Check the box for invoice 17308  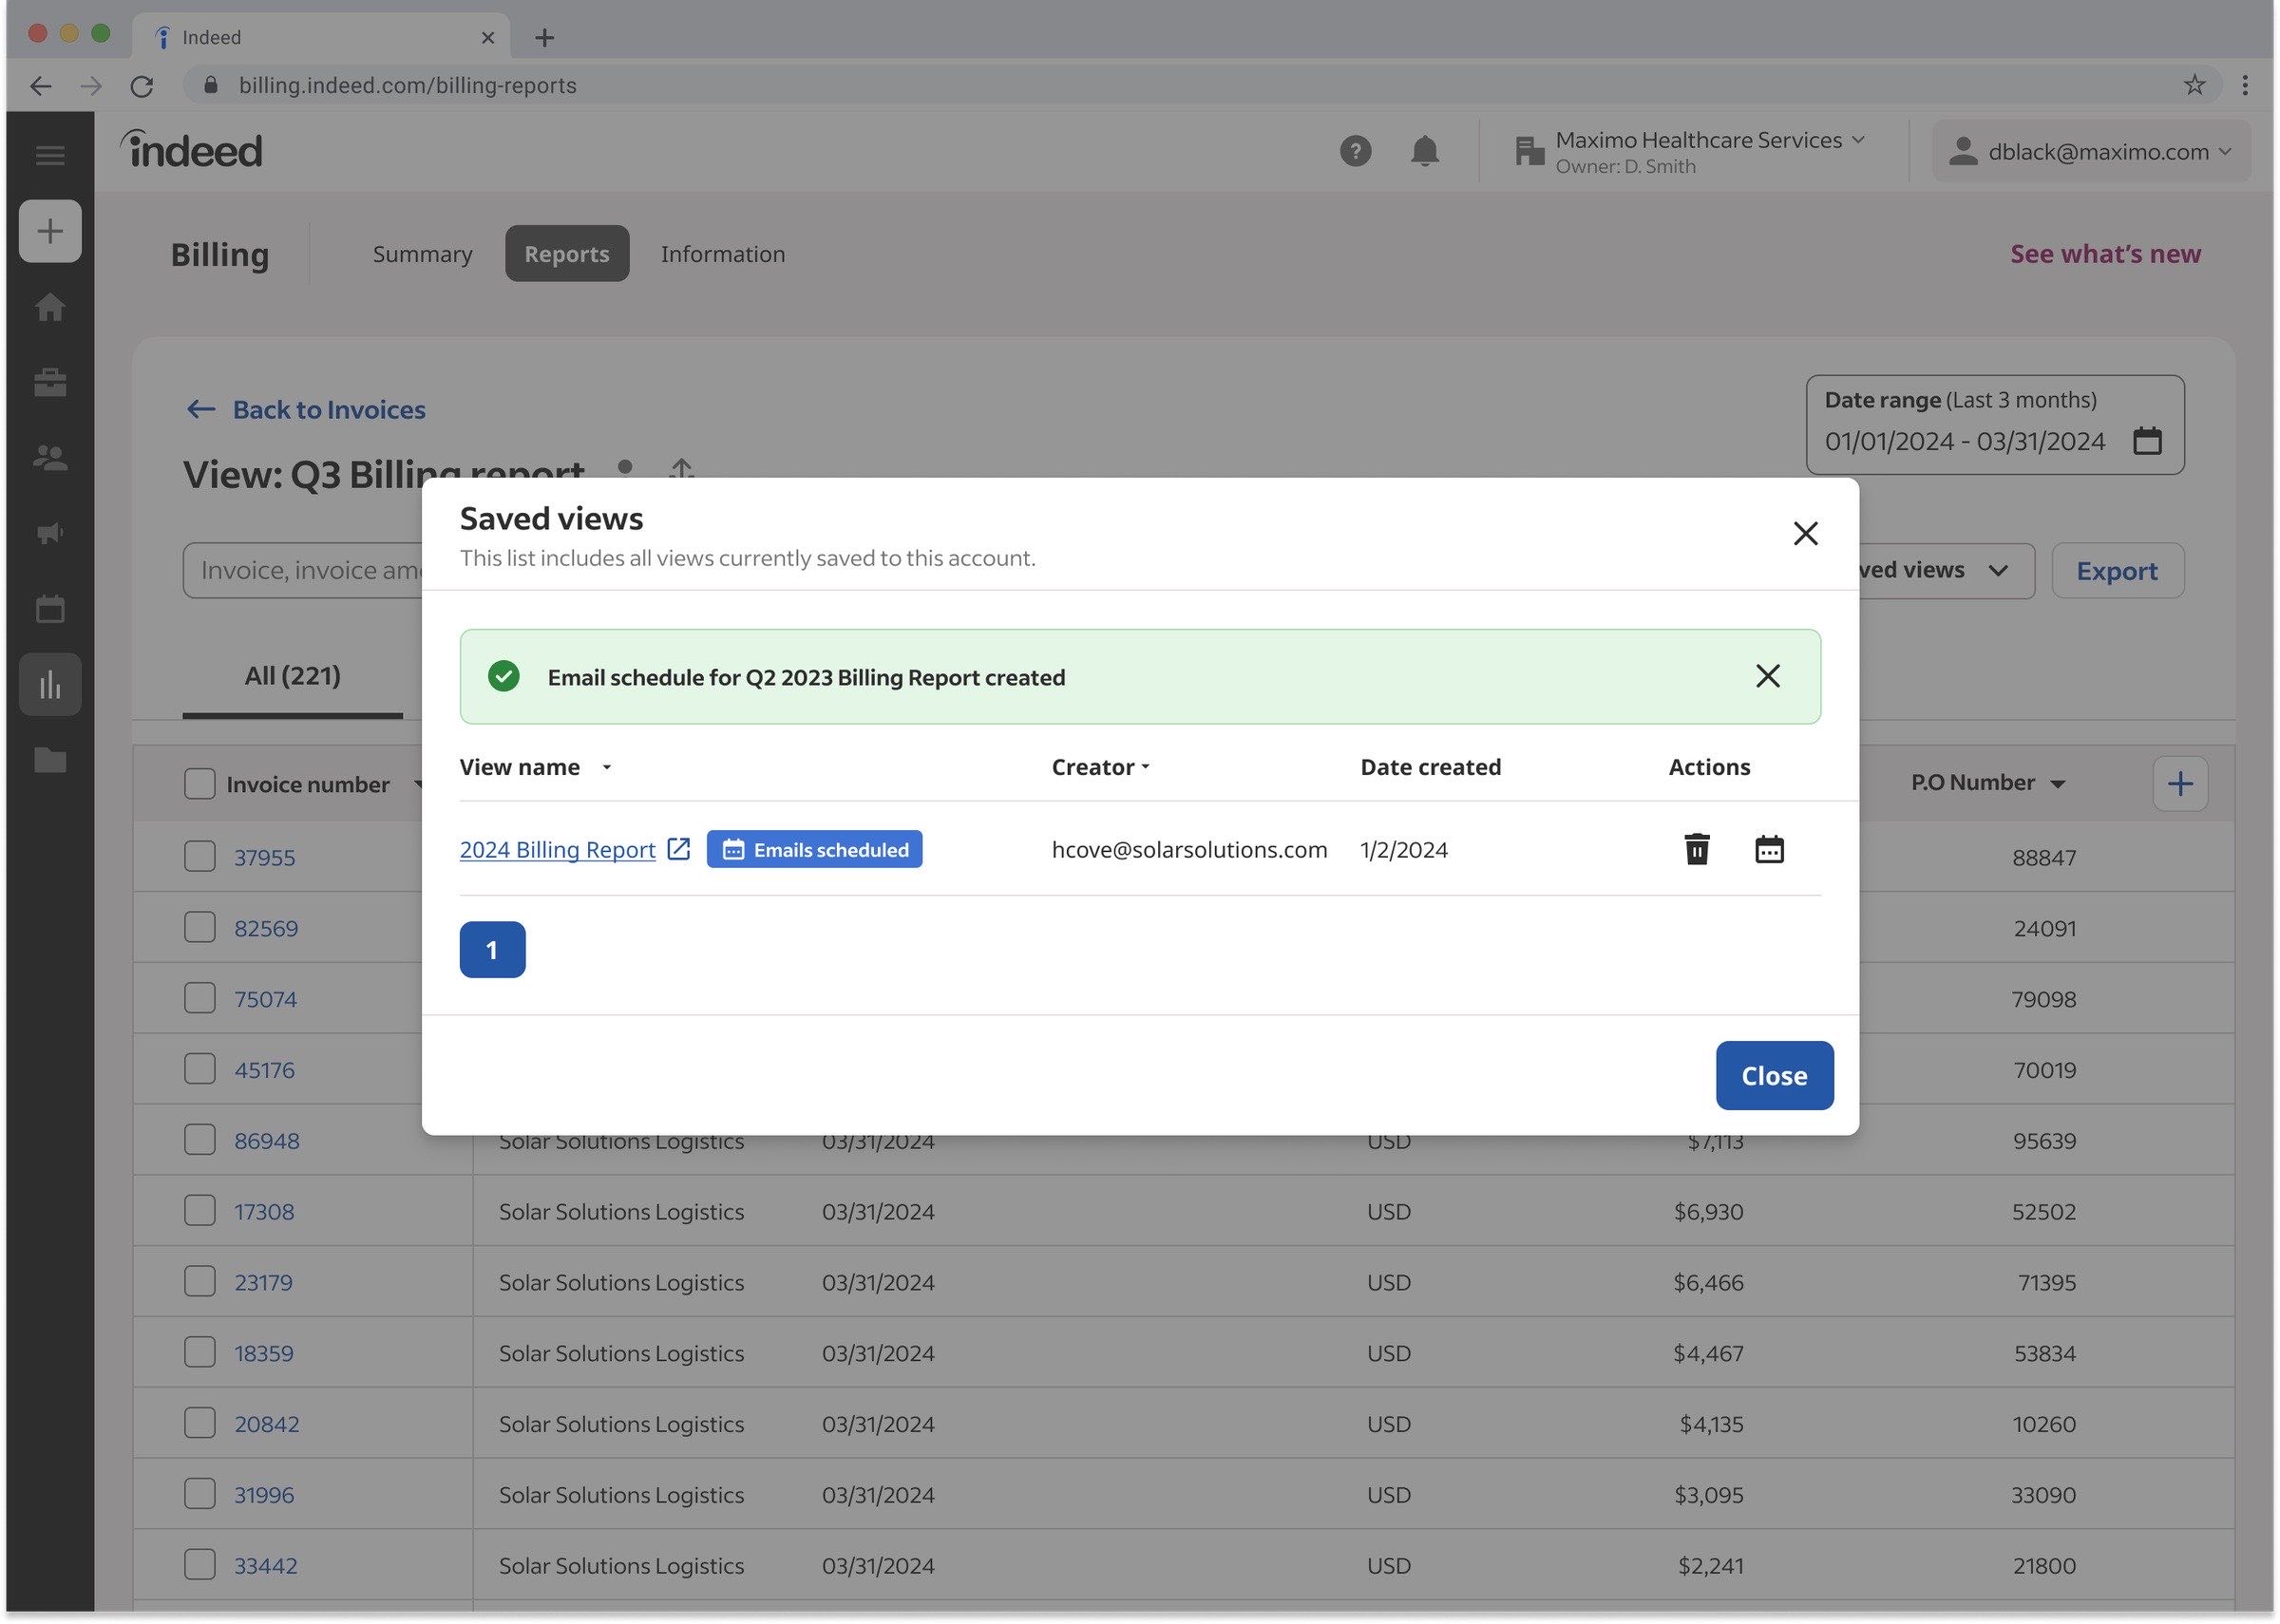tap(200, 1211)
